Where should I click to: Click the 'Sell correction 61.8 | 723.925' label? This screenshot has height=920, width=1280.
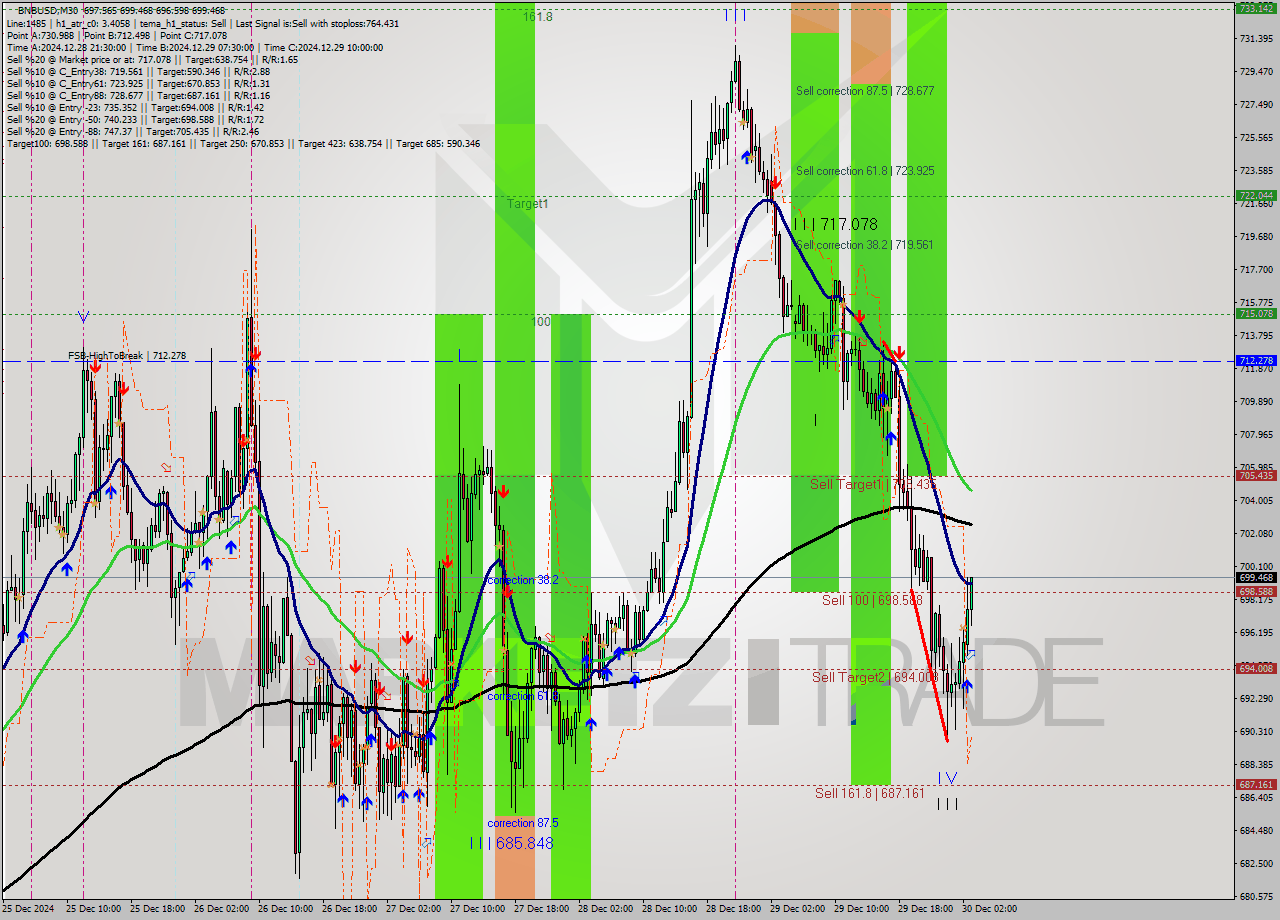(x=865, y=171)
